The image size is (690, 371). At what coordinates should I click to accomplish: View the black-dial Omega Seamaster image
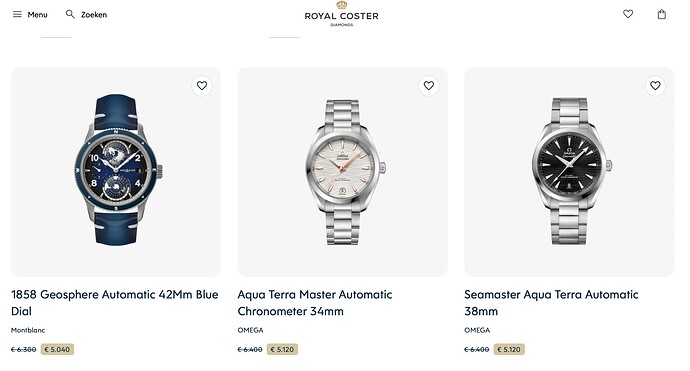pyautogui.click(x=569, y=171)
